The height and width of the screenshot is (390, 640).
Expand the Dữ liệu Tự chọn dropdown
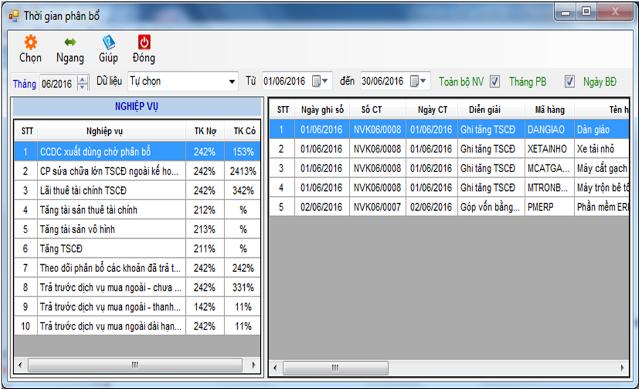pos(232,82)
